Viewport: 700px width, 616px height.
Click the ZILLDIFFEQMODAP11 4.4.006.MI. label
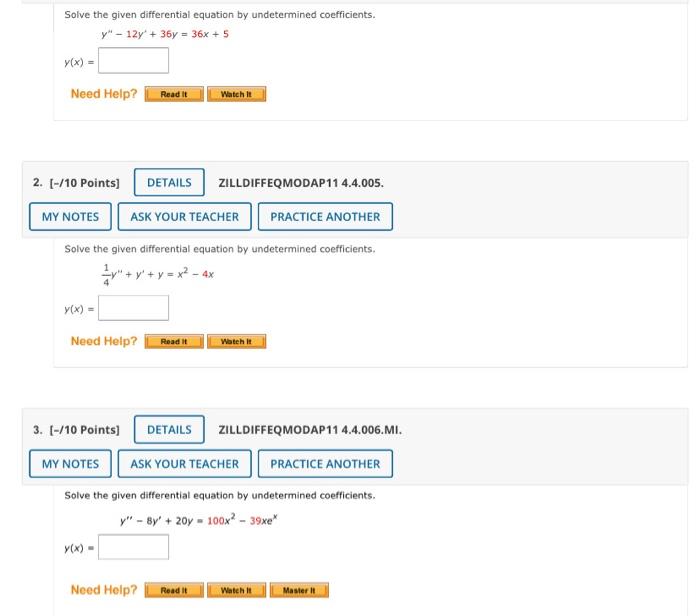pos(310,430)
